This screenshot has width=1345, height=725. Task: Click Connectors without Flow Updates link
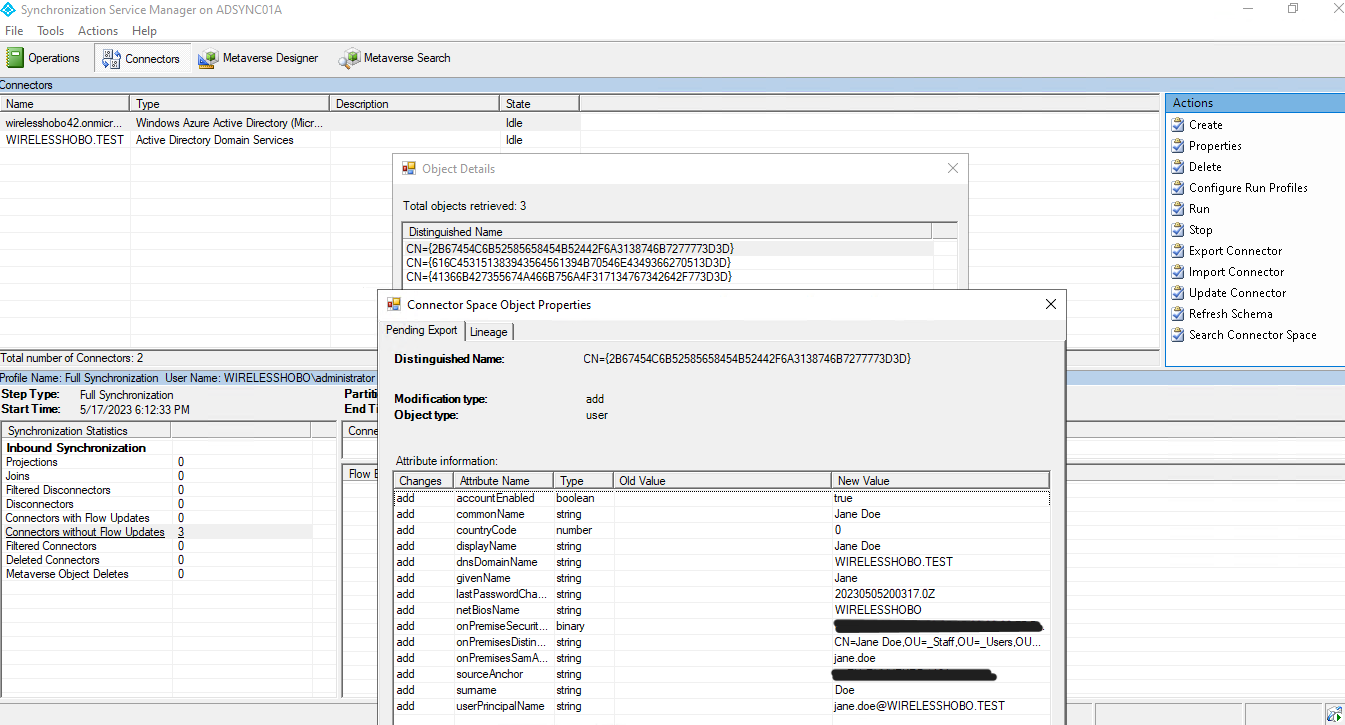pos(85,532)
